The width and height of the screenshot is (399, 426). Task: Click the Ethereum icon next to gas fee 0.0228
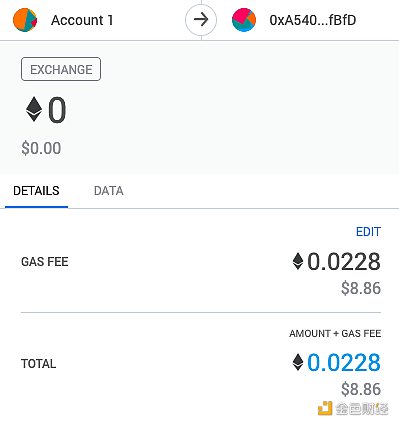[298, 261]
